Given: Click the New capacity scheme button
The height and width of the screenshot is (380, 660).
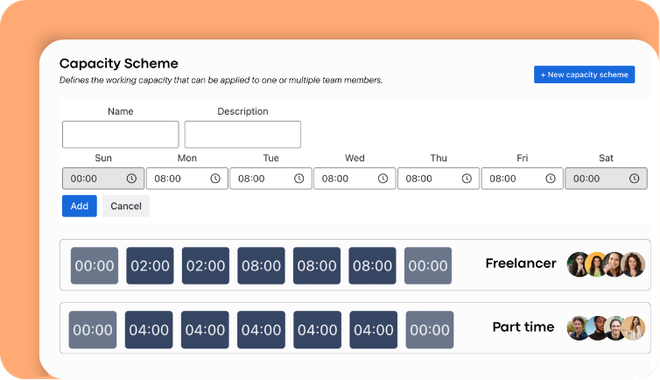Looking at the screenshot, I should coord(584,74).
